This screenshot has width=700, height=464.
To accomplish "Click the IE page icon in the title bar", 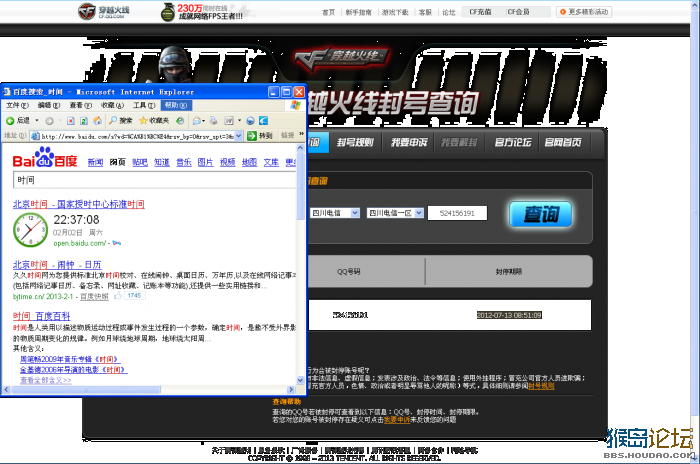I will pyautogui.click(x=7, y=92).
